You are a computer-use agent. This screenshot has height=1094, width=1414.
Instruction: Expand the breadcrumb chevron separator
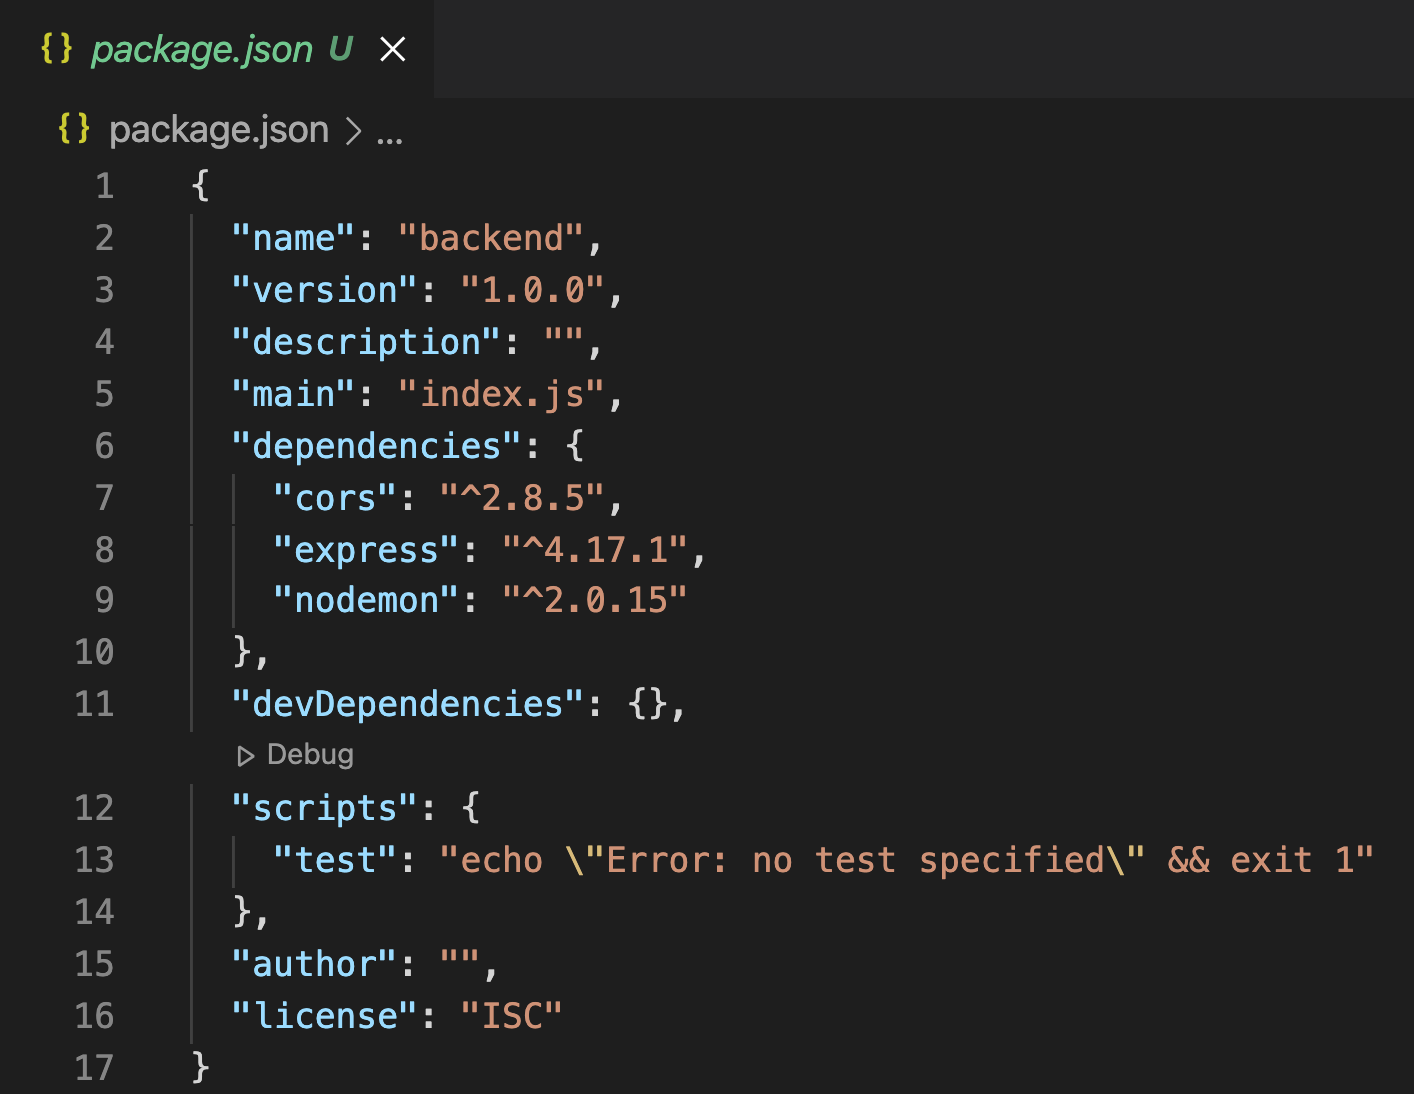[353, 131]
